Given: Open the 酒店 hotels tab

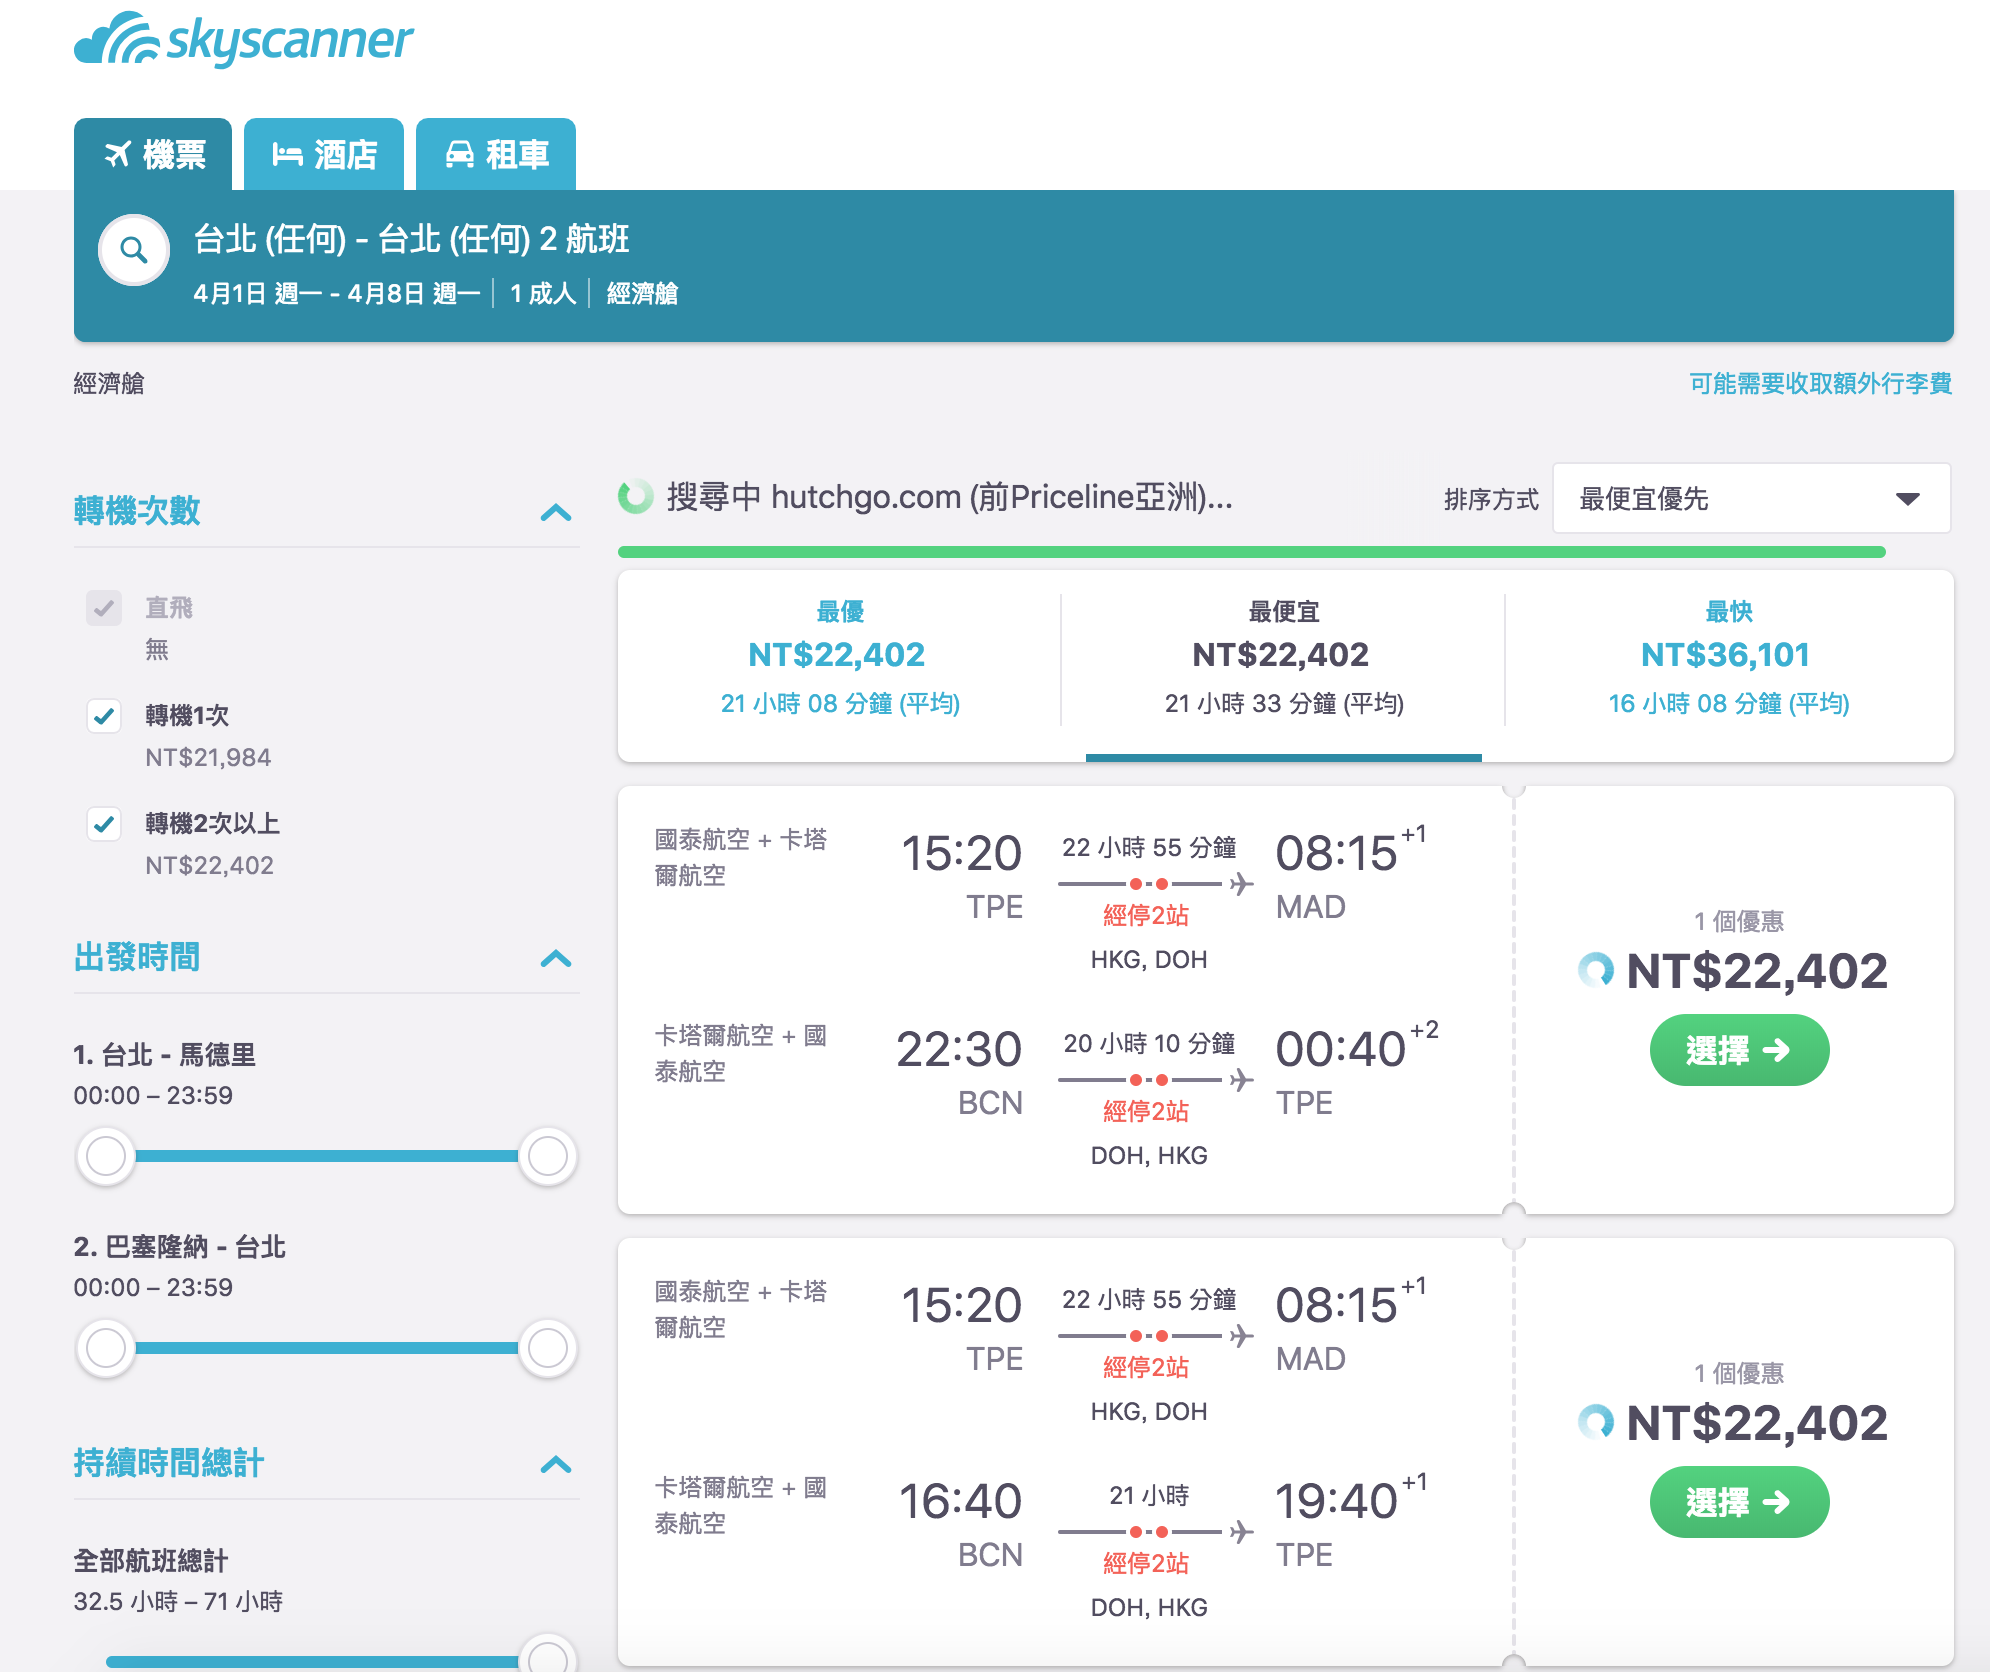Looking at the screenshot, I should 324,154.
